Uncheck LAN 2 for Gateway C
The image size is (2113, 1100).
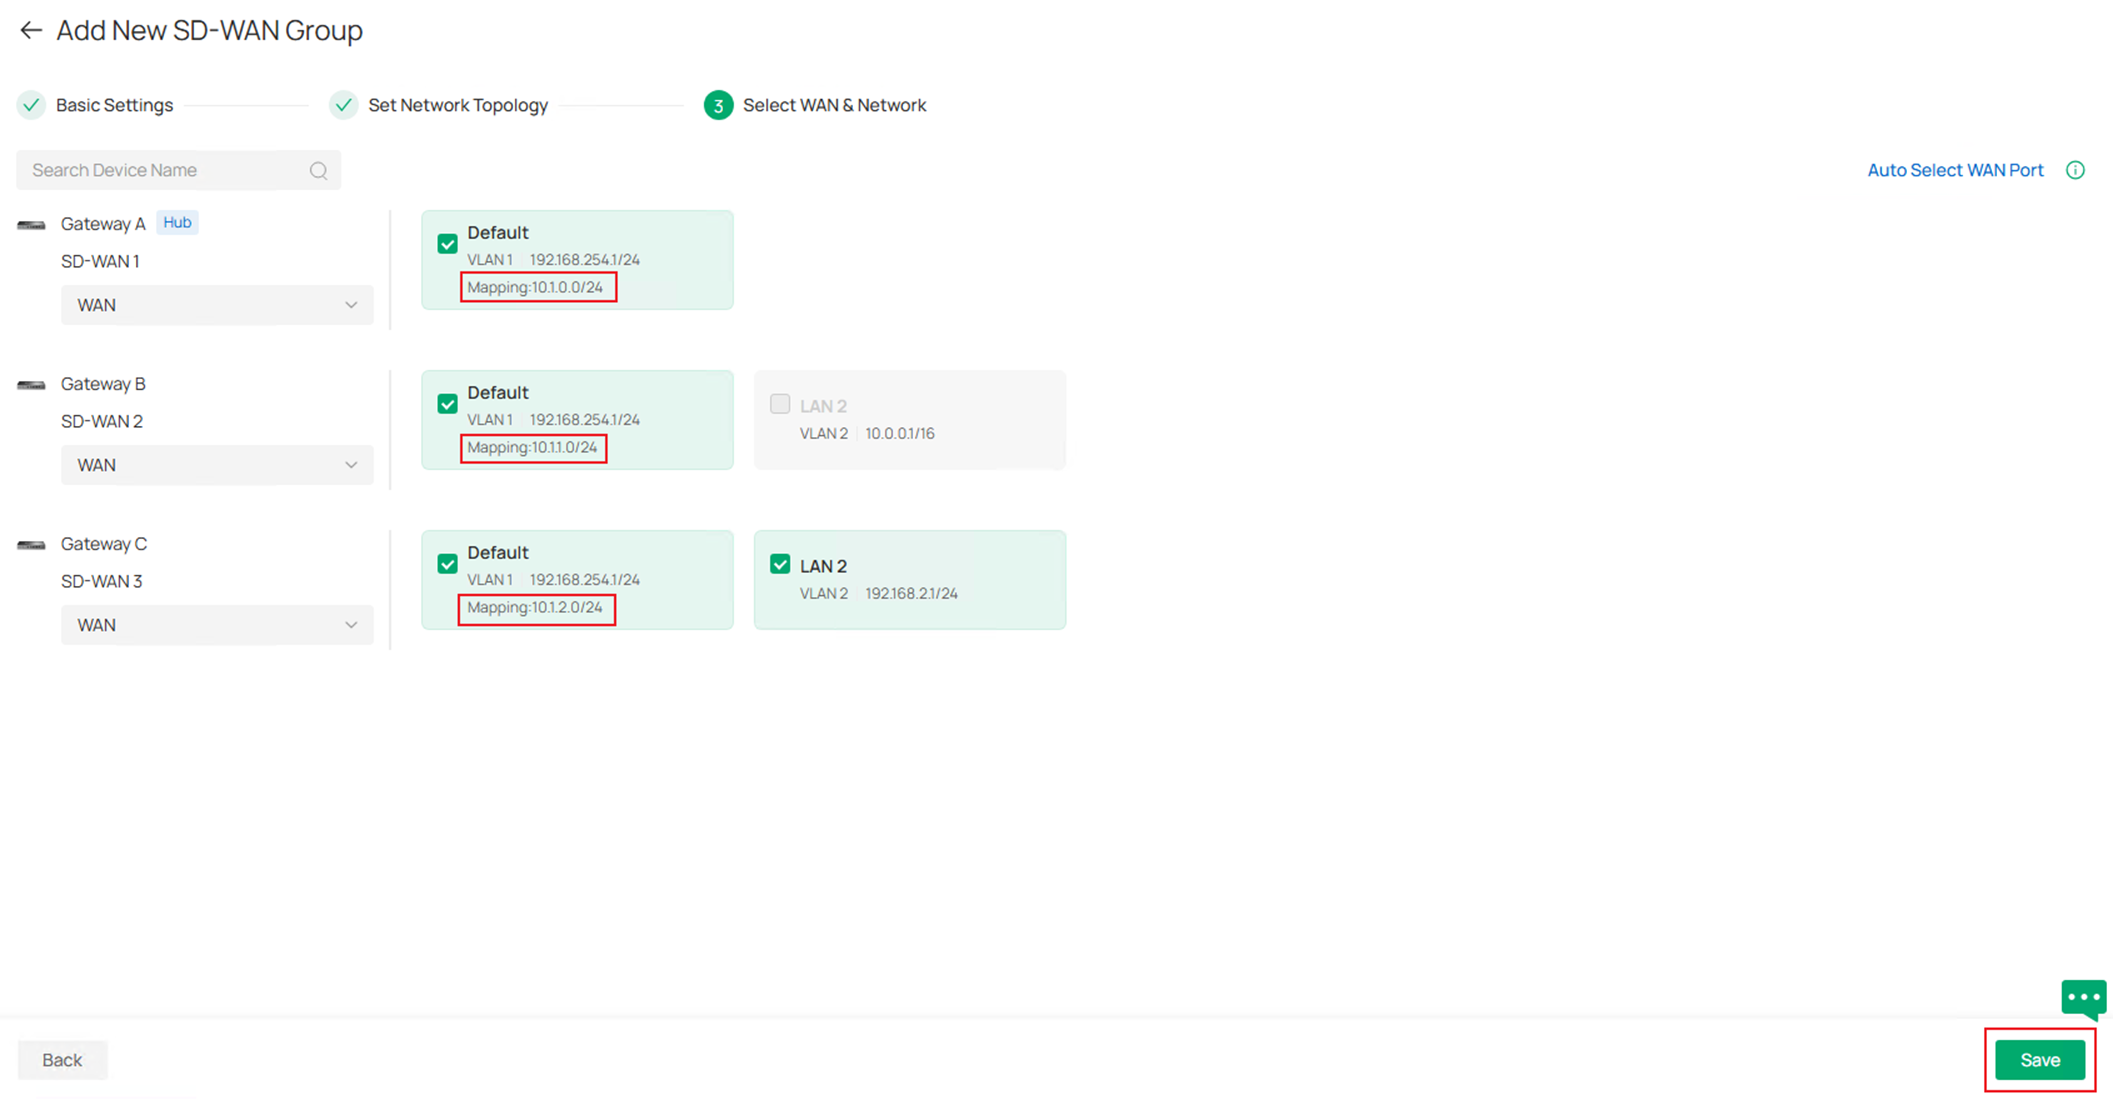779,563
